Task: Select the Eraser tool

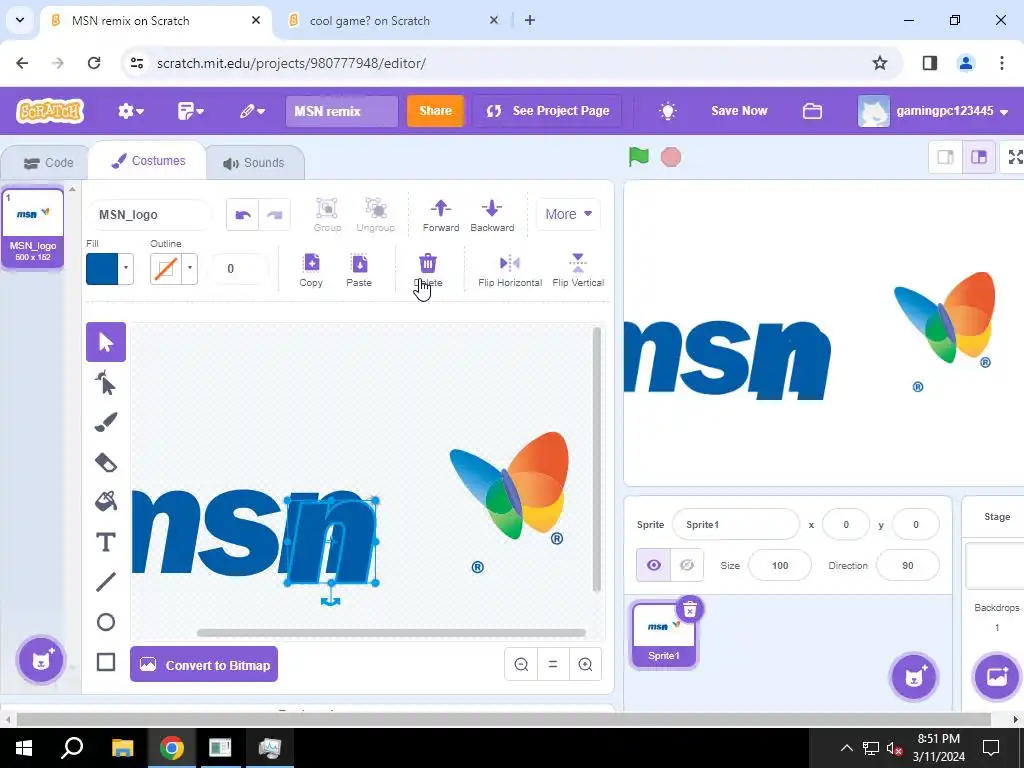Action: click(x=106, y=462)
